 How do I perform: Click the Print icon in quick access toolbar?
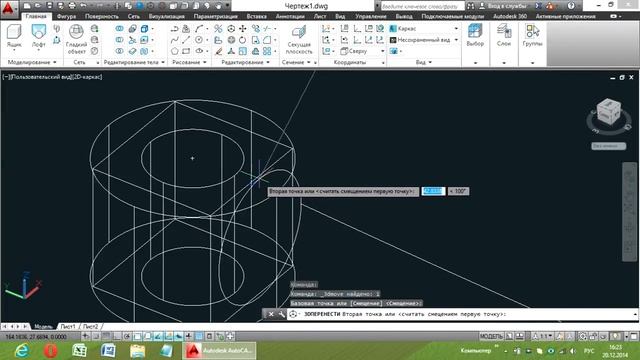72,6
